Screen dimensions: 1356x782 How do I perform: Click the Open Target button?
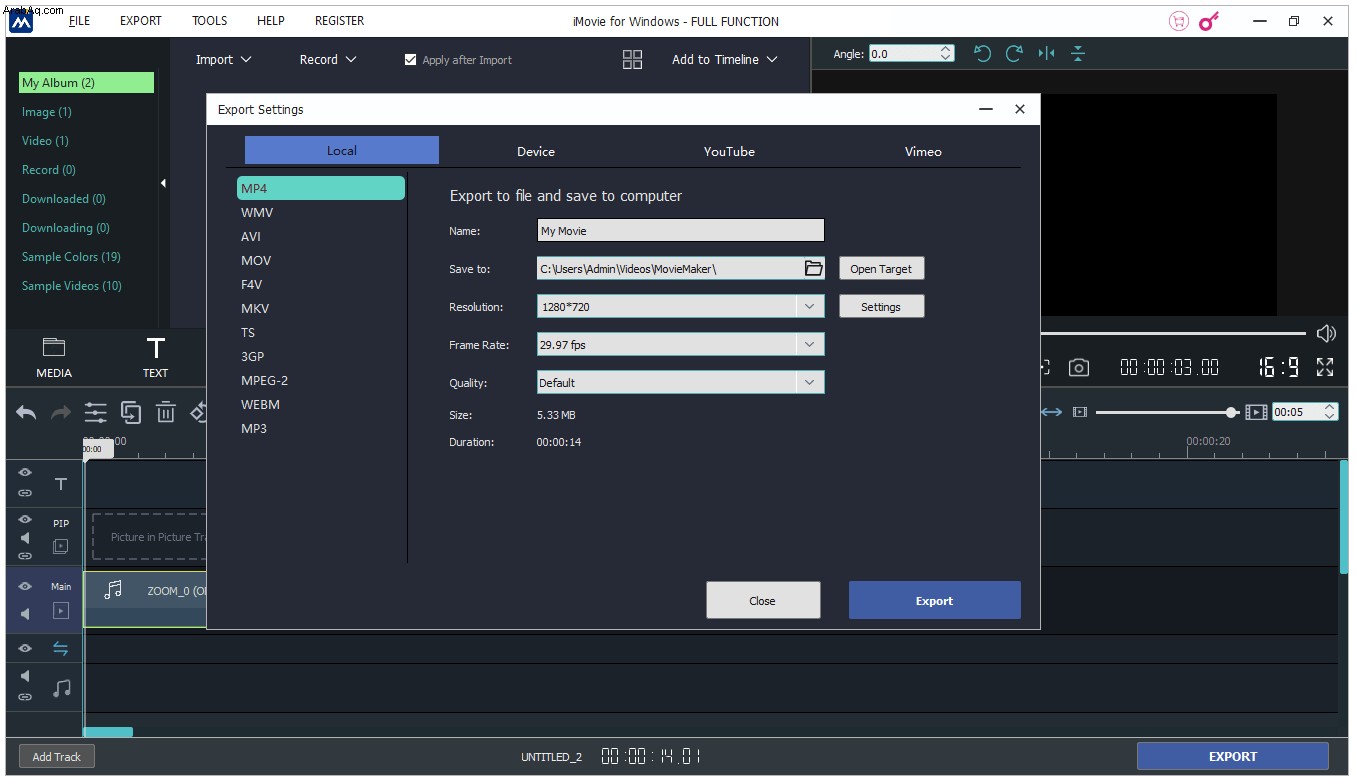click(x=881, y=269)
